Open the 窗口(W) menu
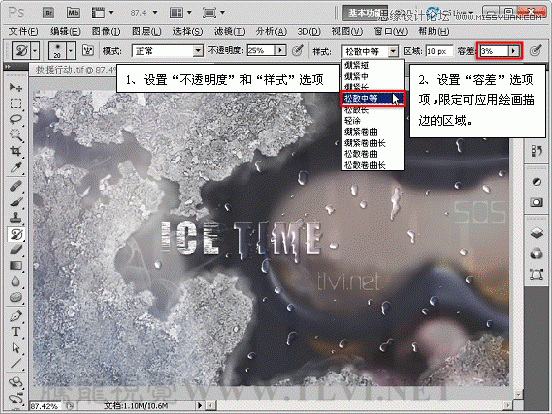The height and width of the screenshot is (414, 552). 390,31
